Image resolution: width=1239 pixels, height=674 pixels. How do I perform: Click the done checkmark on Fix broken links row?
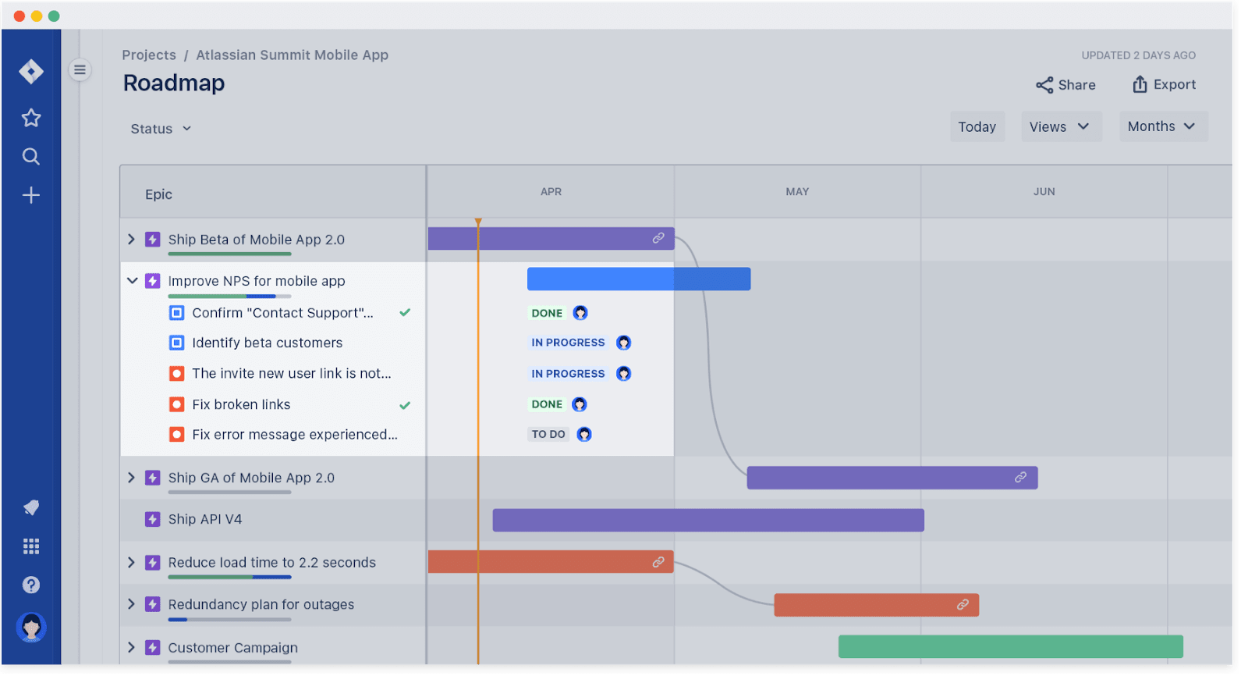point(405,405)
